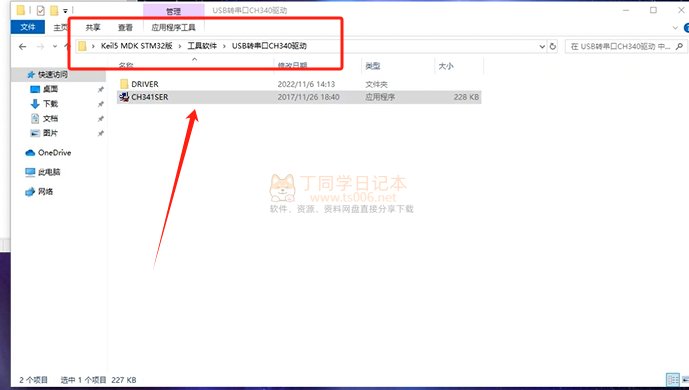Open OneDrive in the navigation pane
The height and width of the screenshot is (390, 689).
[x=54, y=153]
